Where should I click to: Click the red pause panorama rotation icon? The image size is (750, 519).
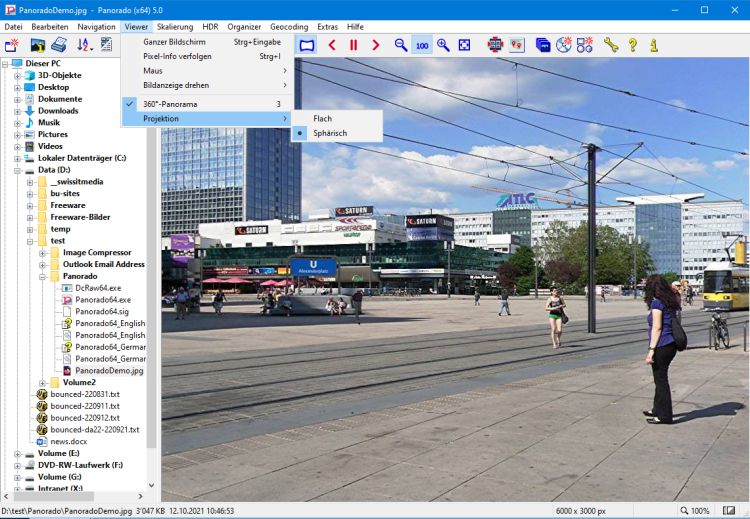tap(353, 45)
